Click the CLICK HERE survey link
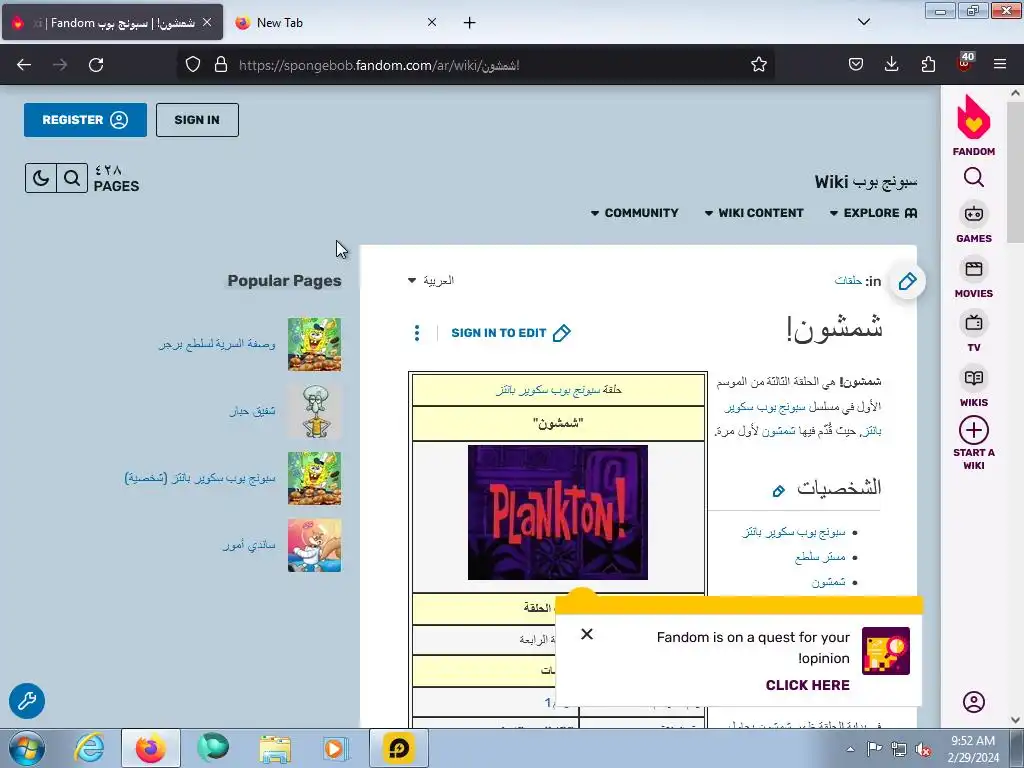This screenshot has height=768, width=1024. (x=807, y=685)
